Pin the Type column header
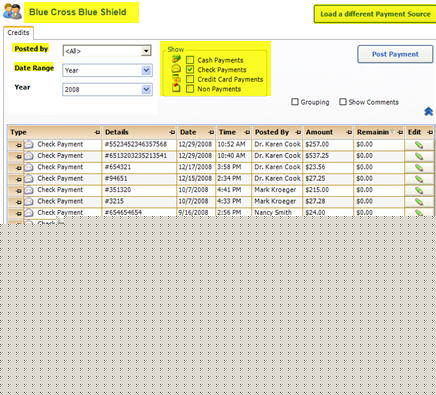 (x=97, y=132)
